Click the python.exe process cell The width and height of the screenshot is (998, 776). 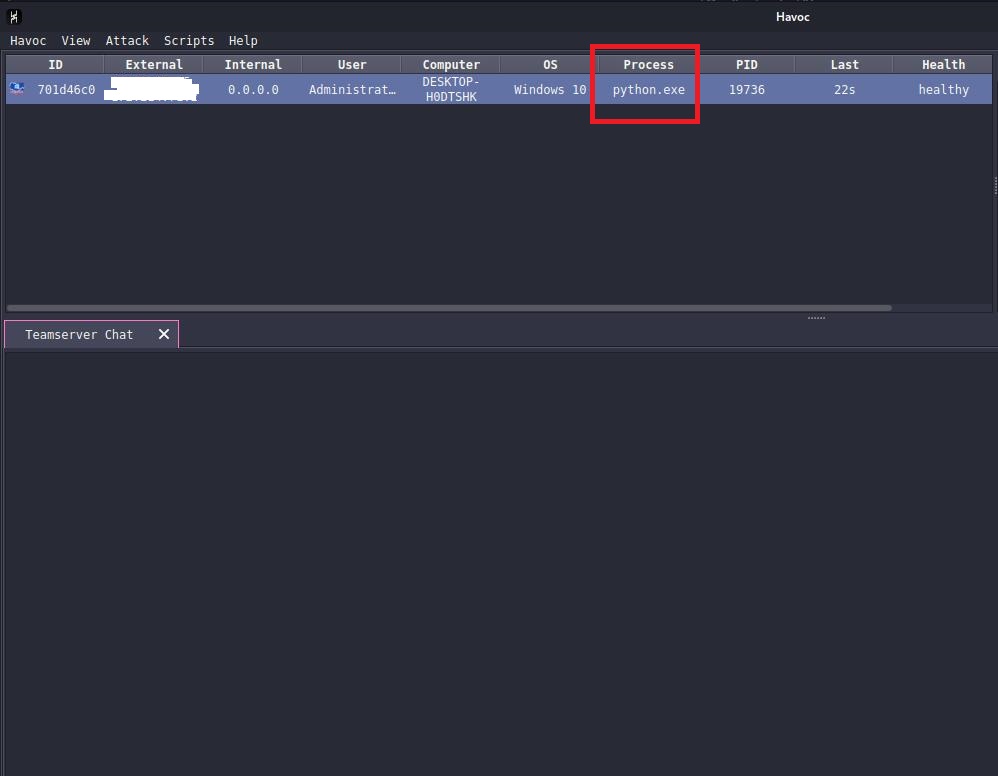tap(648, 90)
